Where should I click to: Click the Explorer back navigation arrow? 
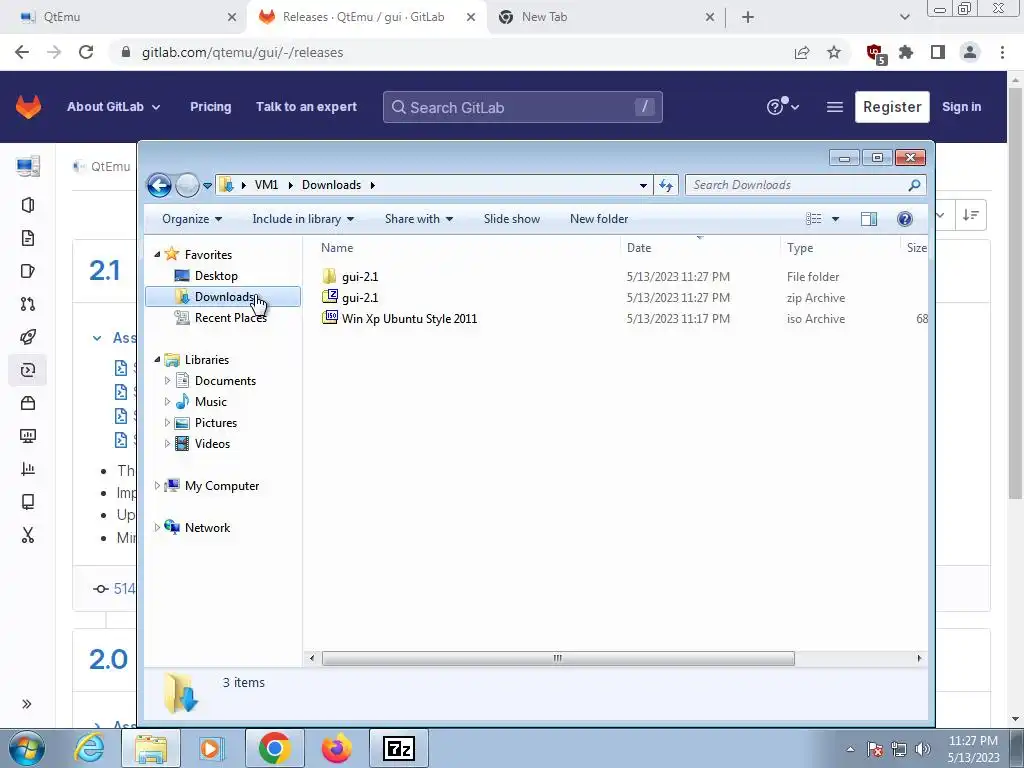[x=159, y=185]
